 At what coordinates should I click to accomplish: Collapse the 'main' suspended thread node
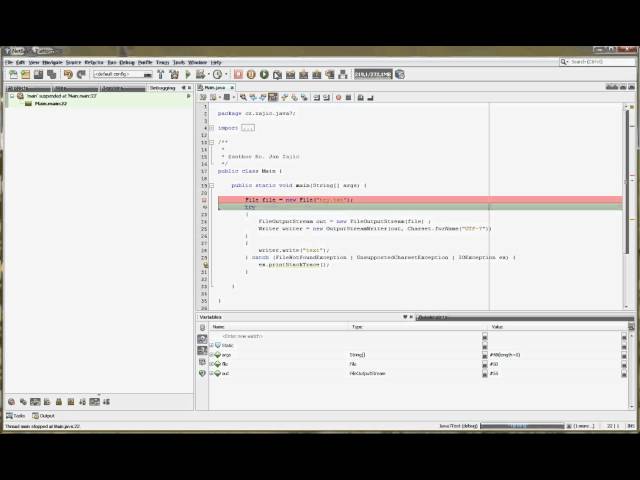click(x=12, y=96)
